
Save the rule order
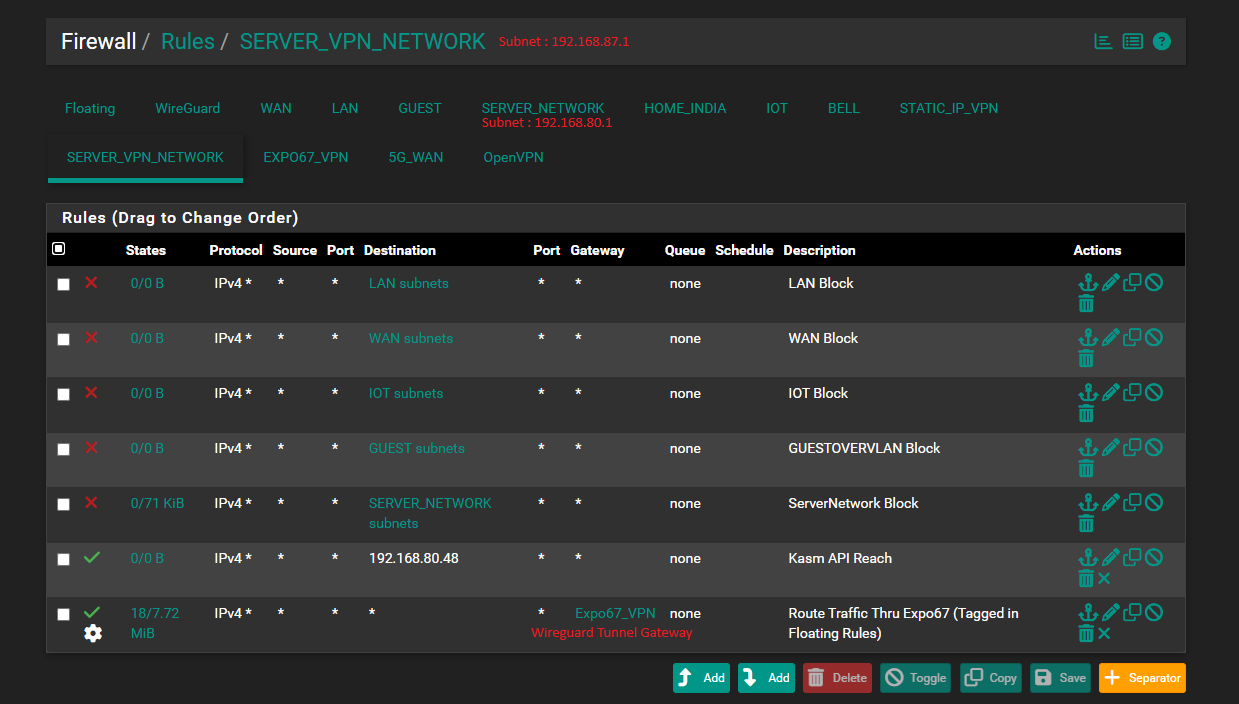1061,677
